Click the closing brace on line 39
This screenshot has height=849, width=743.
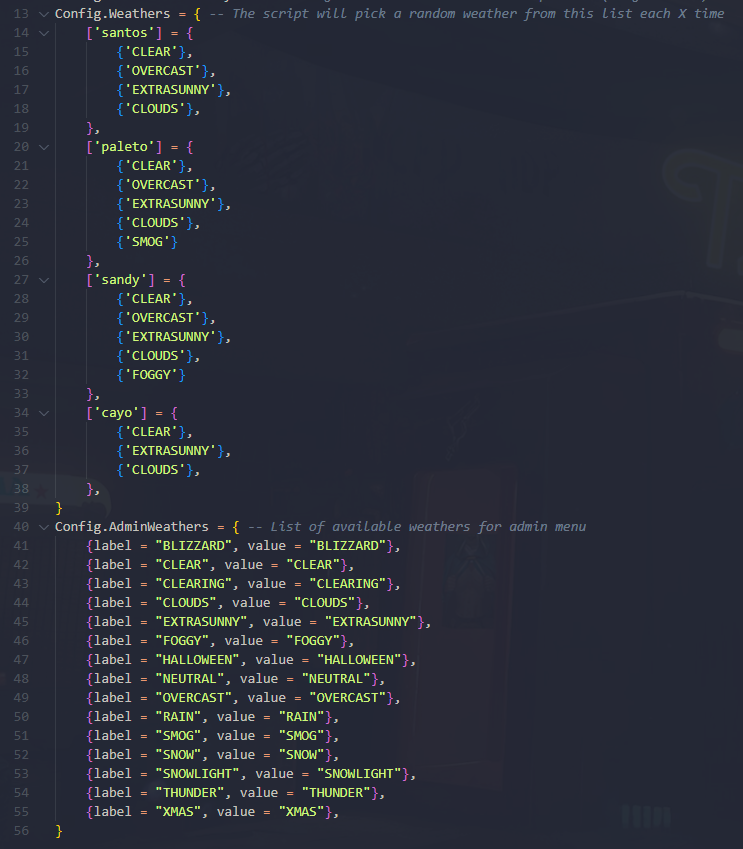pyautogui.click(x=58, y=508)
